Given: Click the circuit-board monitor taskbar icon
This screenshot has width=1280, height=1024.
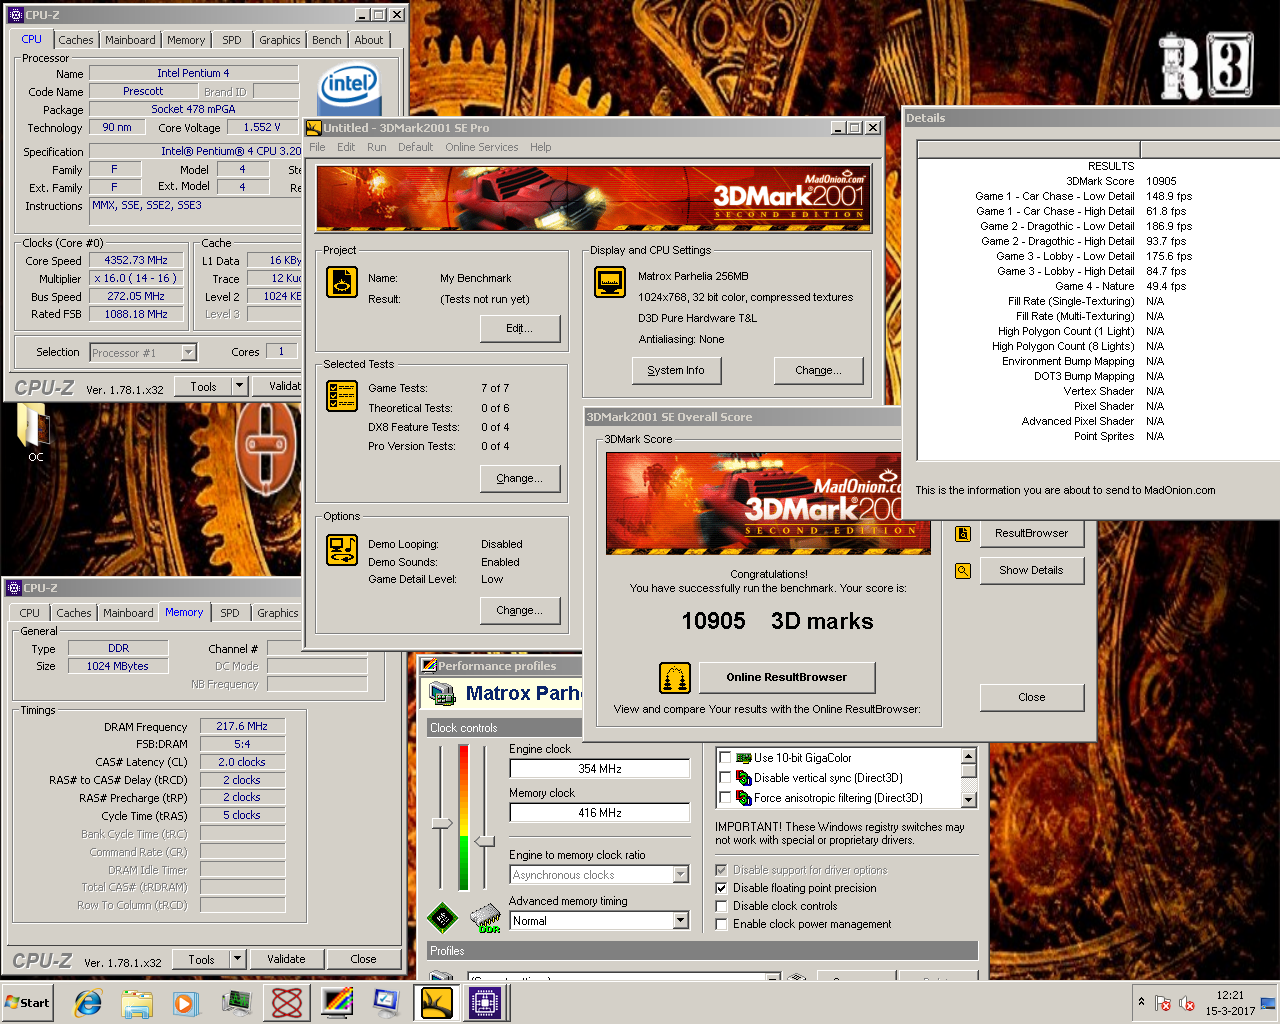Looking at the screenshot, I should tap(237, 1003).
